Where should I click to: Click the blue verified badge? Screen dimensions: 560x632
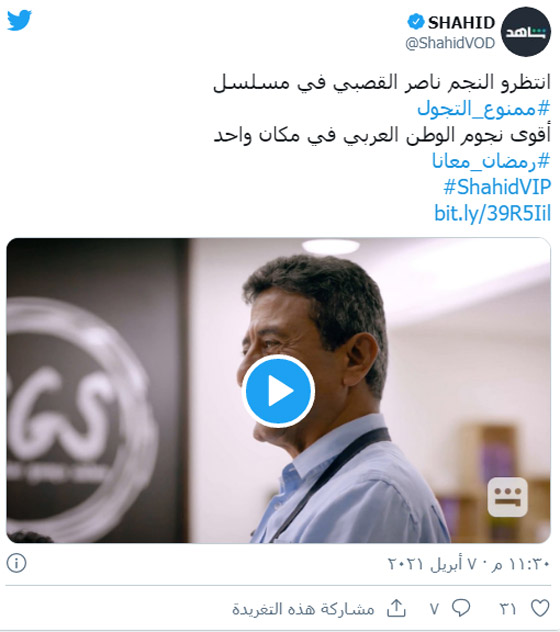point(415,22)
